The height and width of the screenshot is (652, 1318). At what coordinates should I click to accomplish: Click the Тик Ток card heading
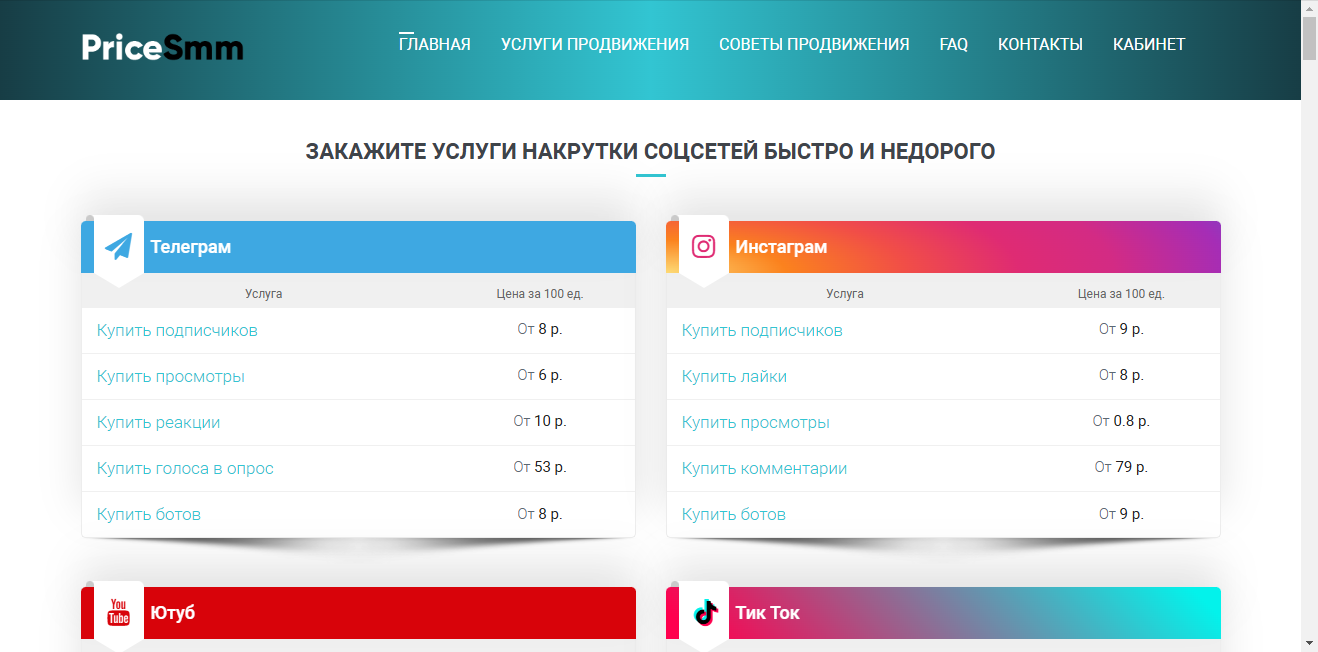pos(768,613)
